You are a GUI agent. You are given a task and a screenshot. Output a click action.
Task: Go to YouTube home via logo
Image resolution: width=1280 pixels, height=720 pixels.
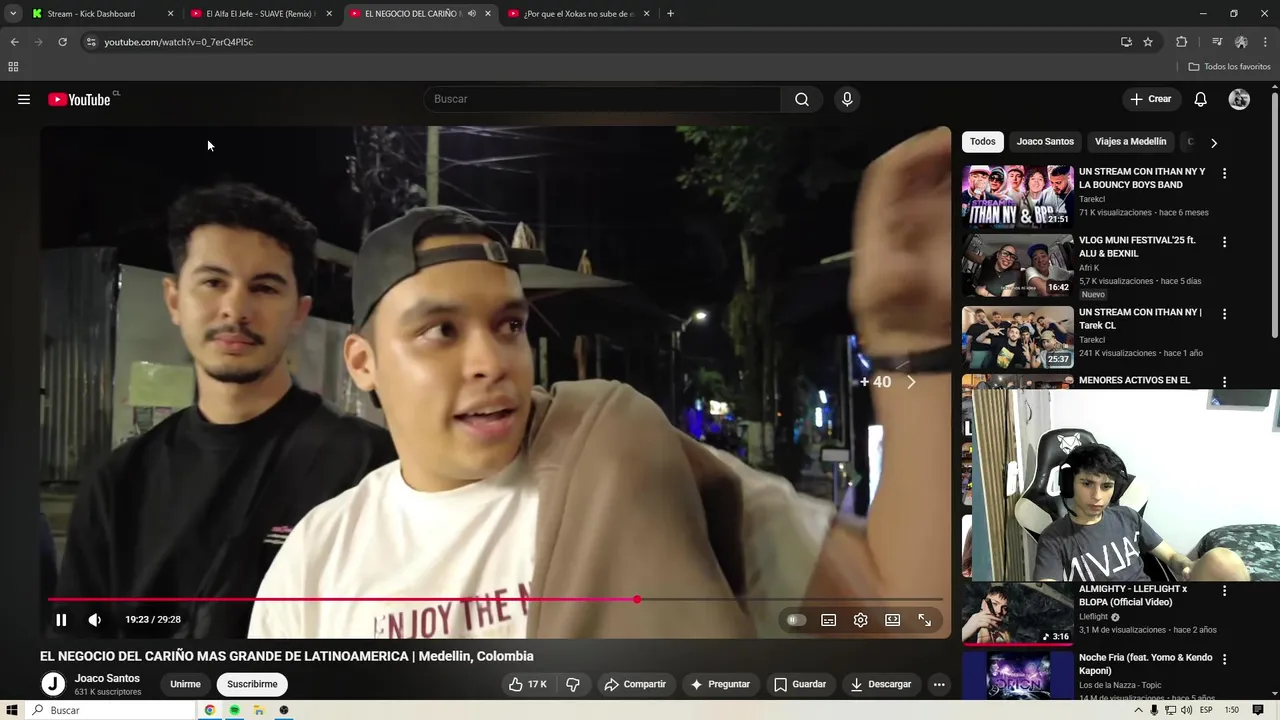pos(78,99)
